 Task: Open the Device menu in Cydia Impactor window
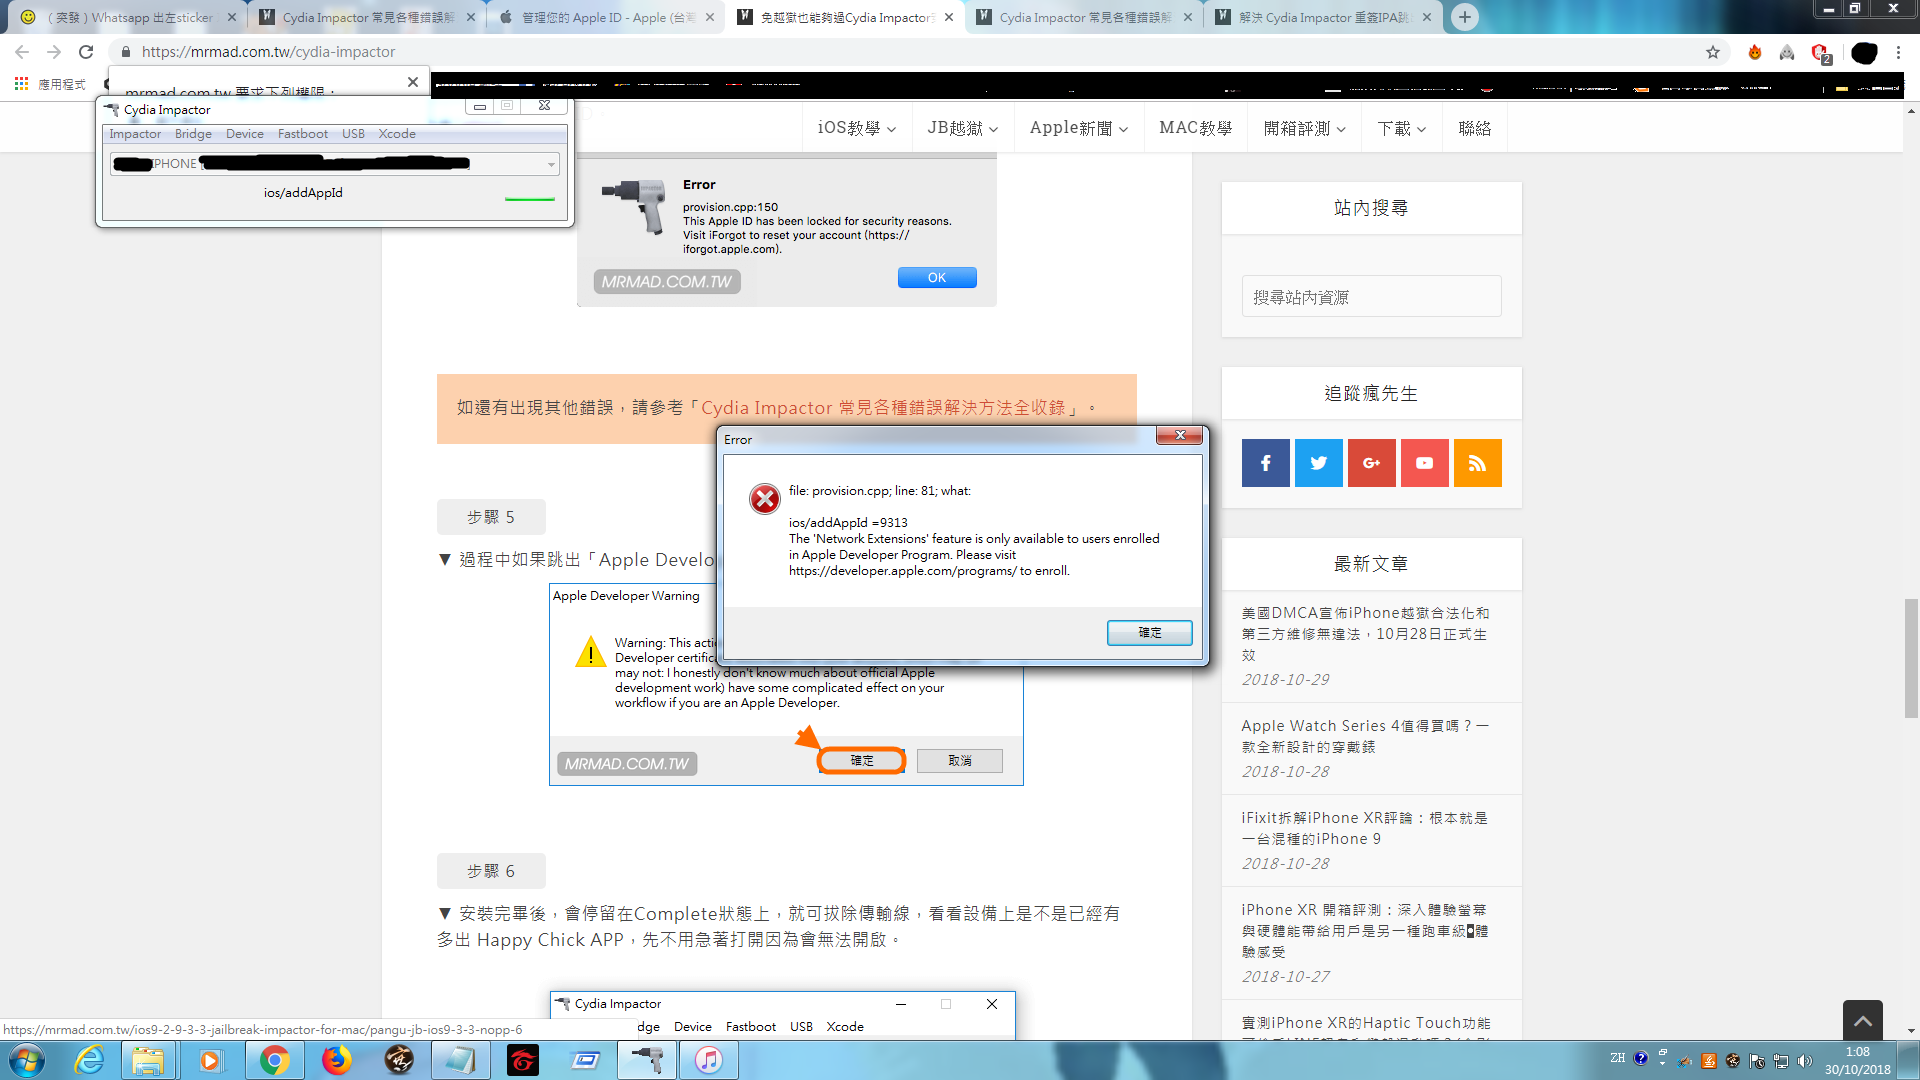tap(244, 134)
